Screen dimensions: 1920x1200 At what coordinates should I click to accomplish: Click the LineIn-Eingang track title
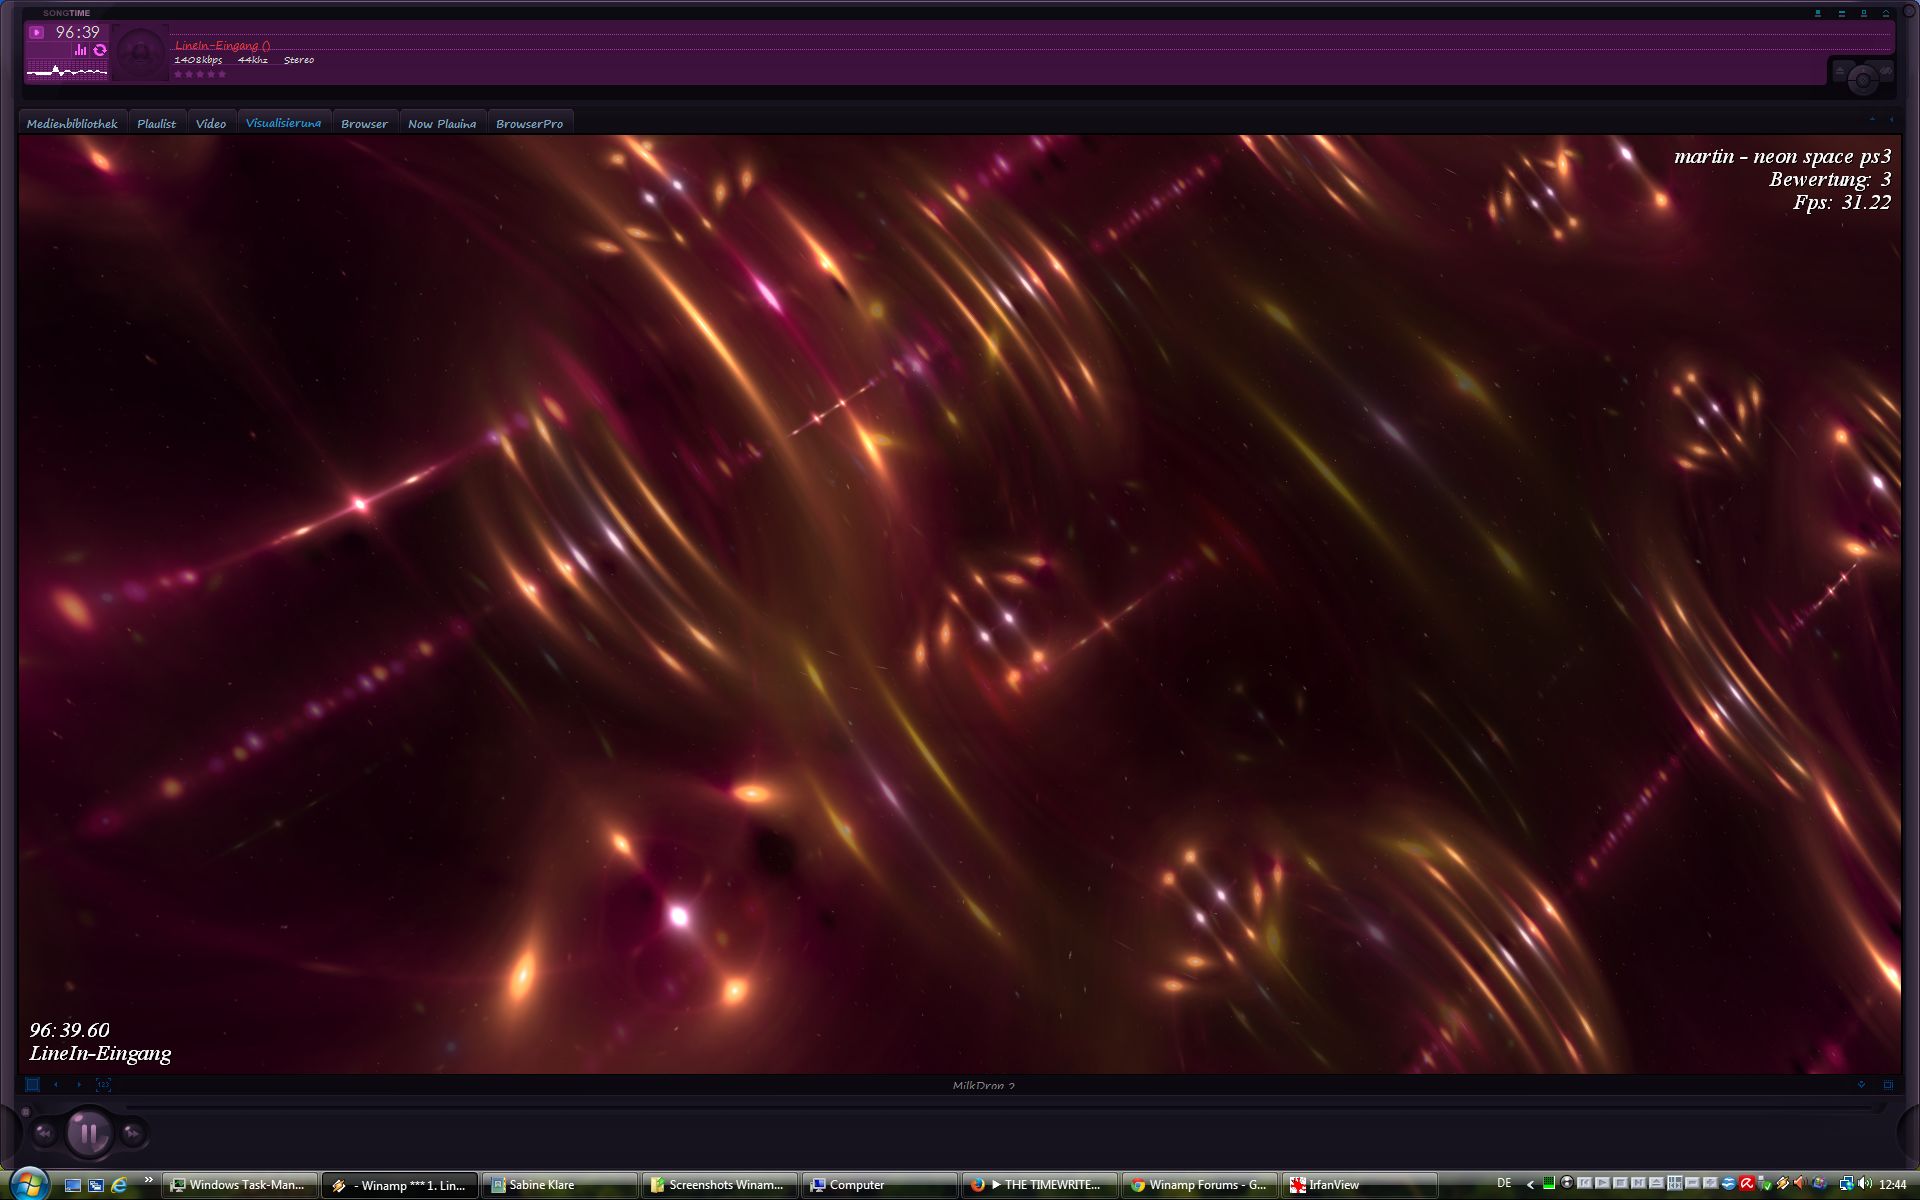point(222,45)
